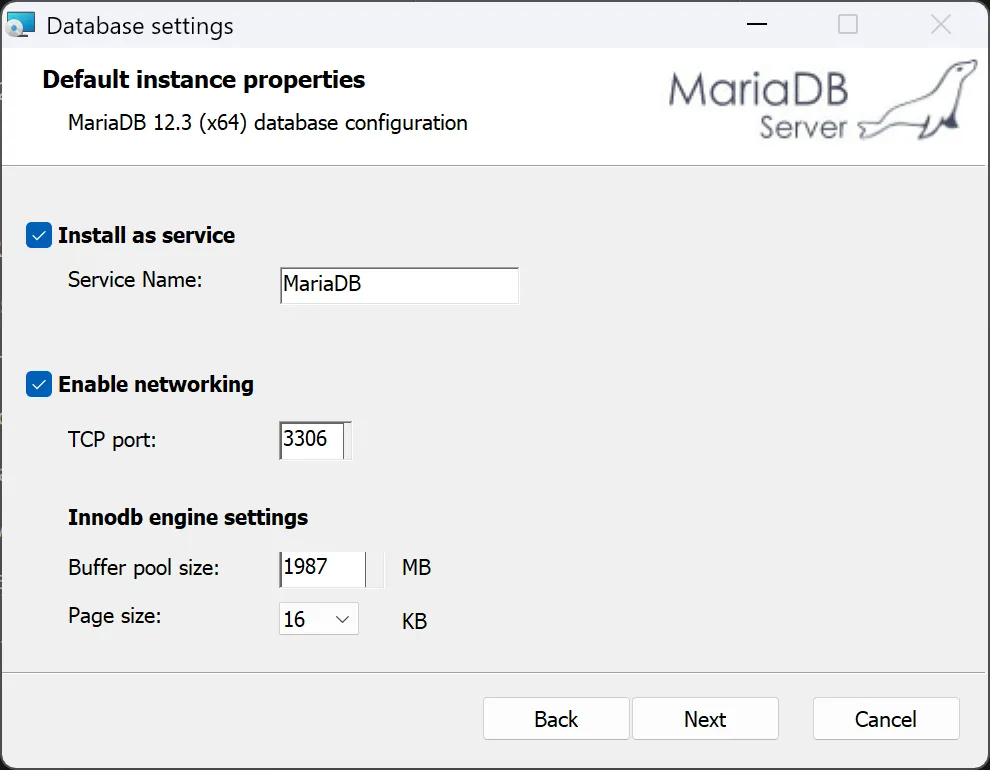This screenshot has width=990, height=770.
Task: Click the Default instance properties heading
Action: pyautogui.click(x=204, y=80)
